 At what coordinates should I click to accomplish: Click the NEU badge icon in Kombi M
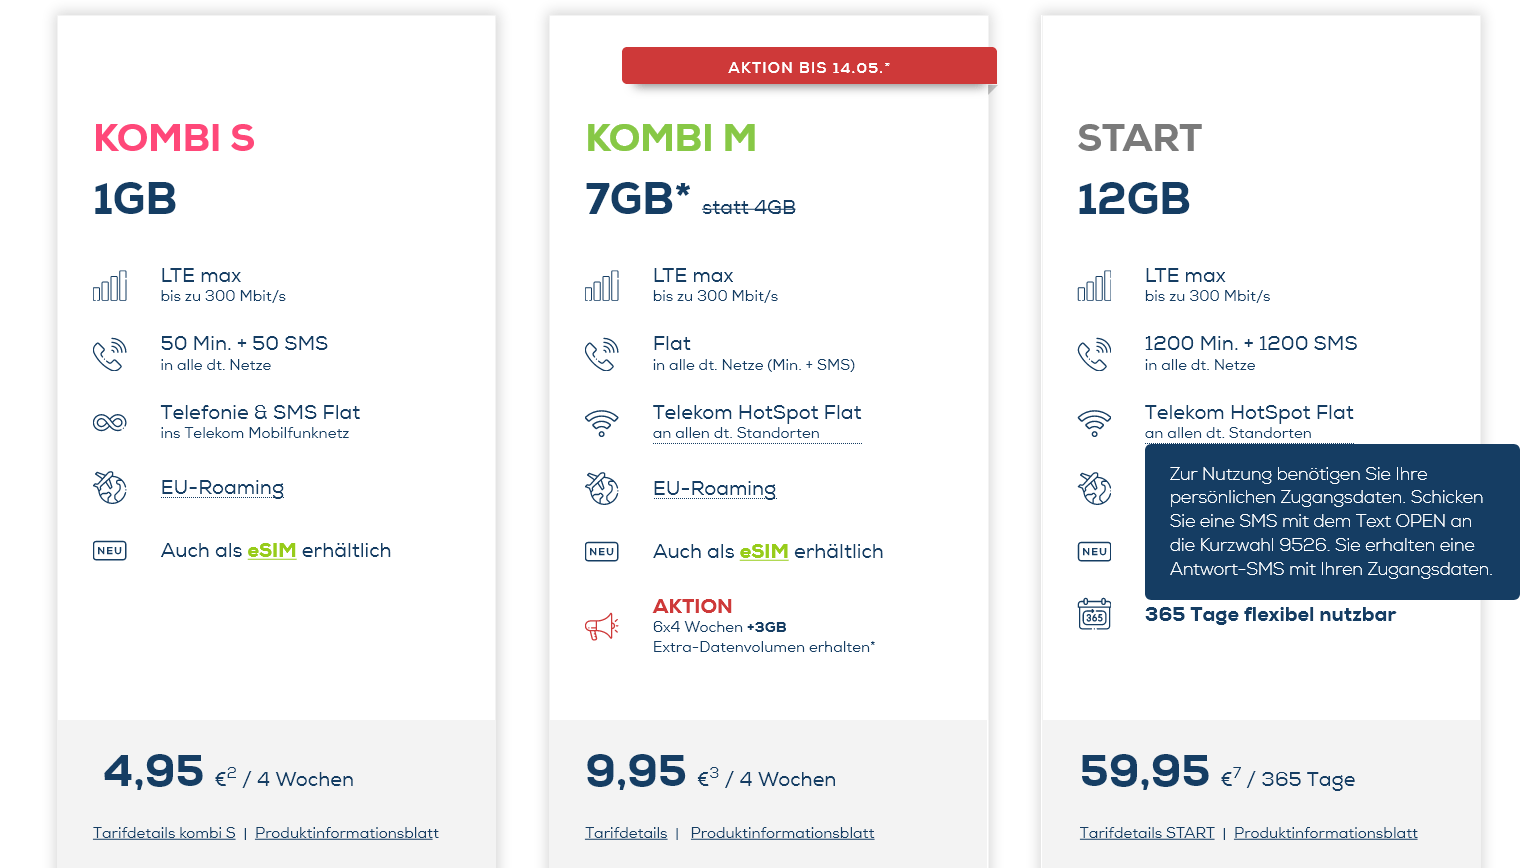pos(602,551)
